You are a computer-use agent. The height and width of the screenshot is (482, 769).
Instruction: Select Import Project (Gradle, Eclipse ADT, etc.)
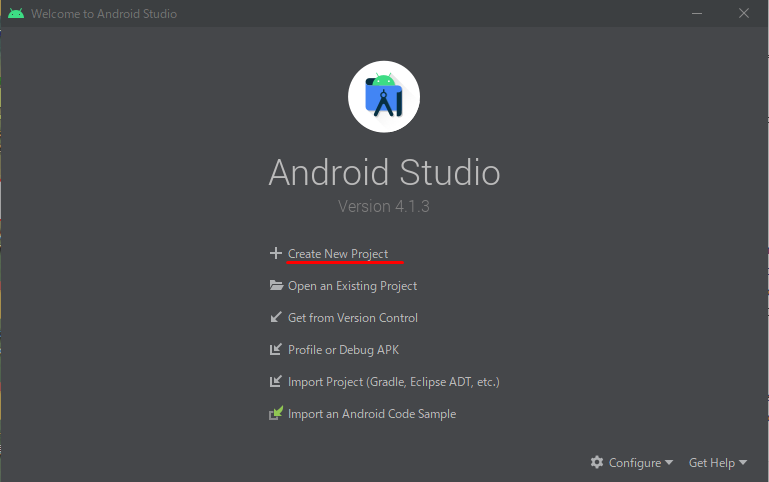(x=393, y=382)
